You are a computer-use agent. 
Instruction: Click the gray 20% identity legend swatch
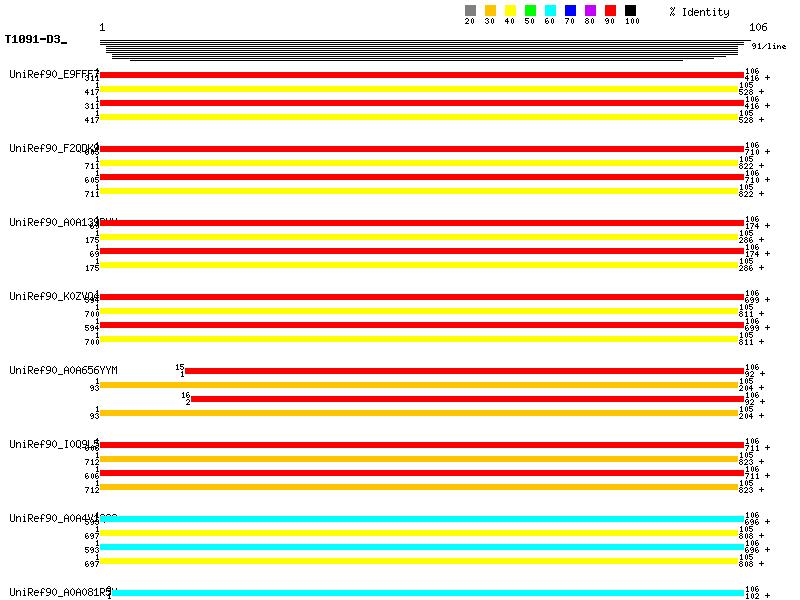tap(470, 11)
